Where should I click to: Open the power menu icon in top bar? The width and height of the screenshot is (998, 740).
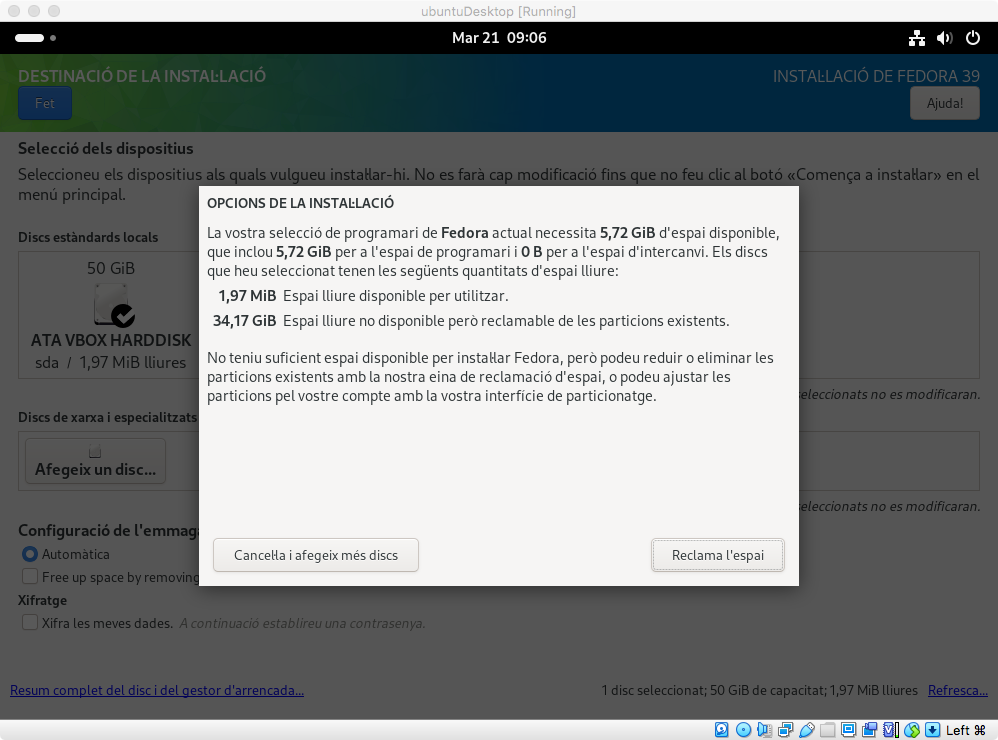click(x=973, y=38)
